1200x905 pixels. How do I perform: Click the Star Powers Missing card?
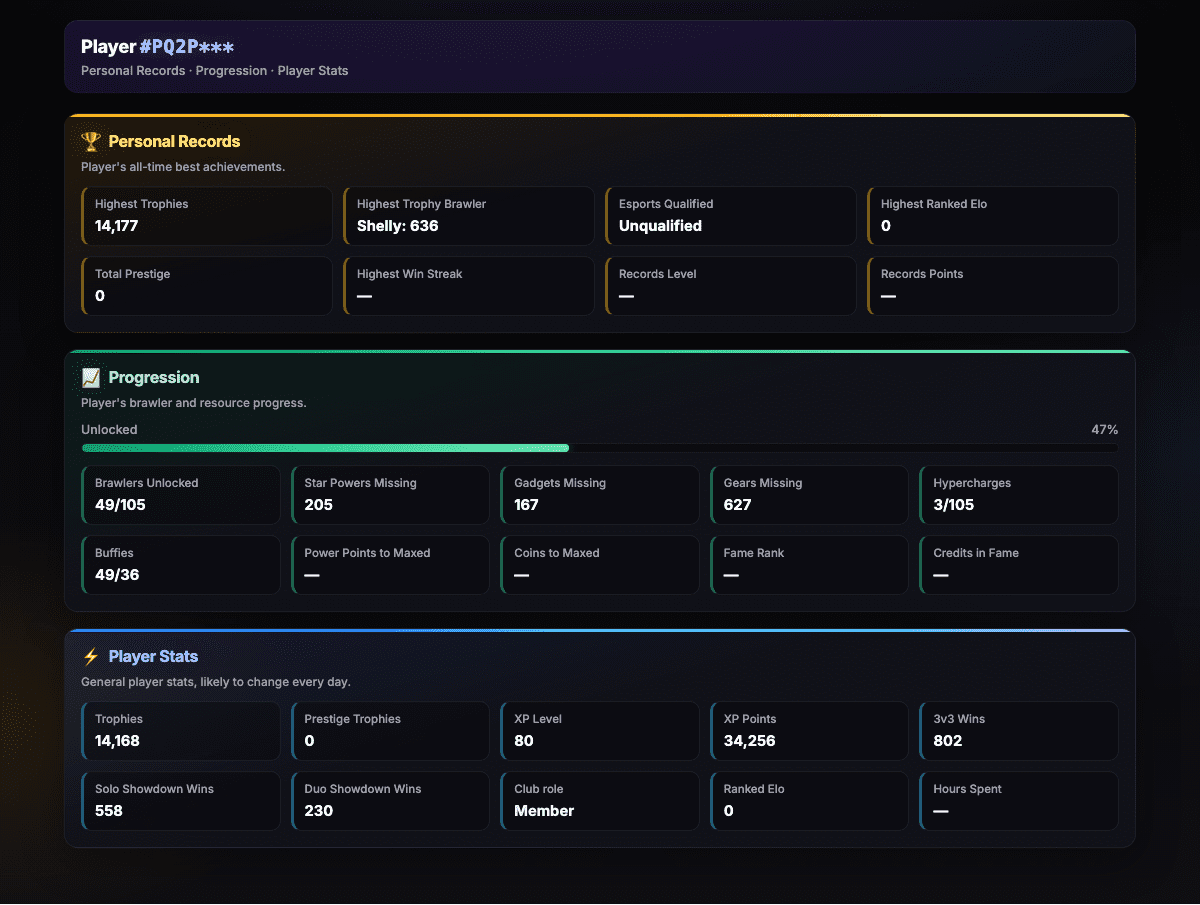point(390,495)
